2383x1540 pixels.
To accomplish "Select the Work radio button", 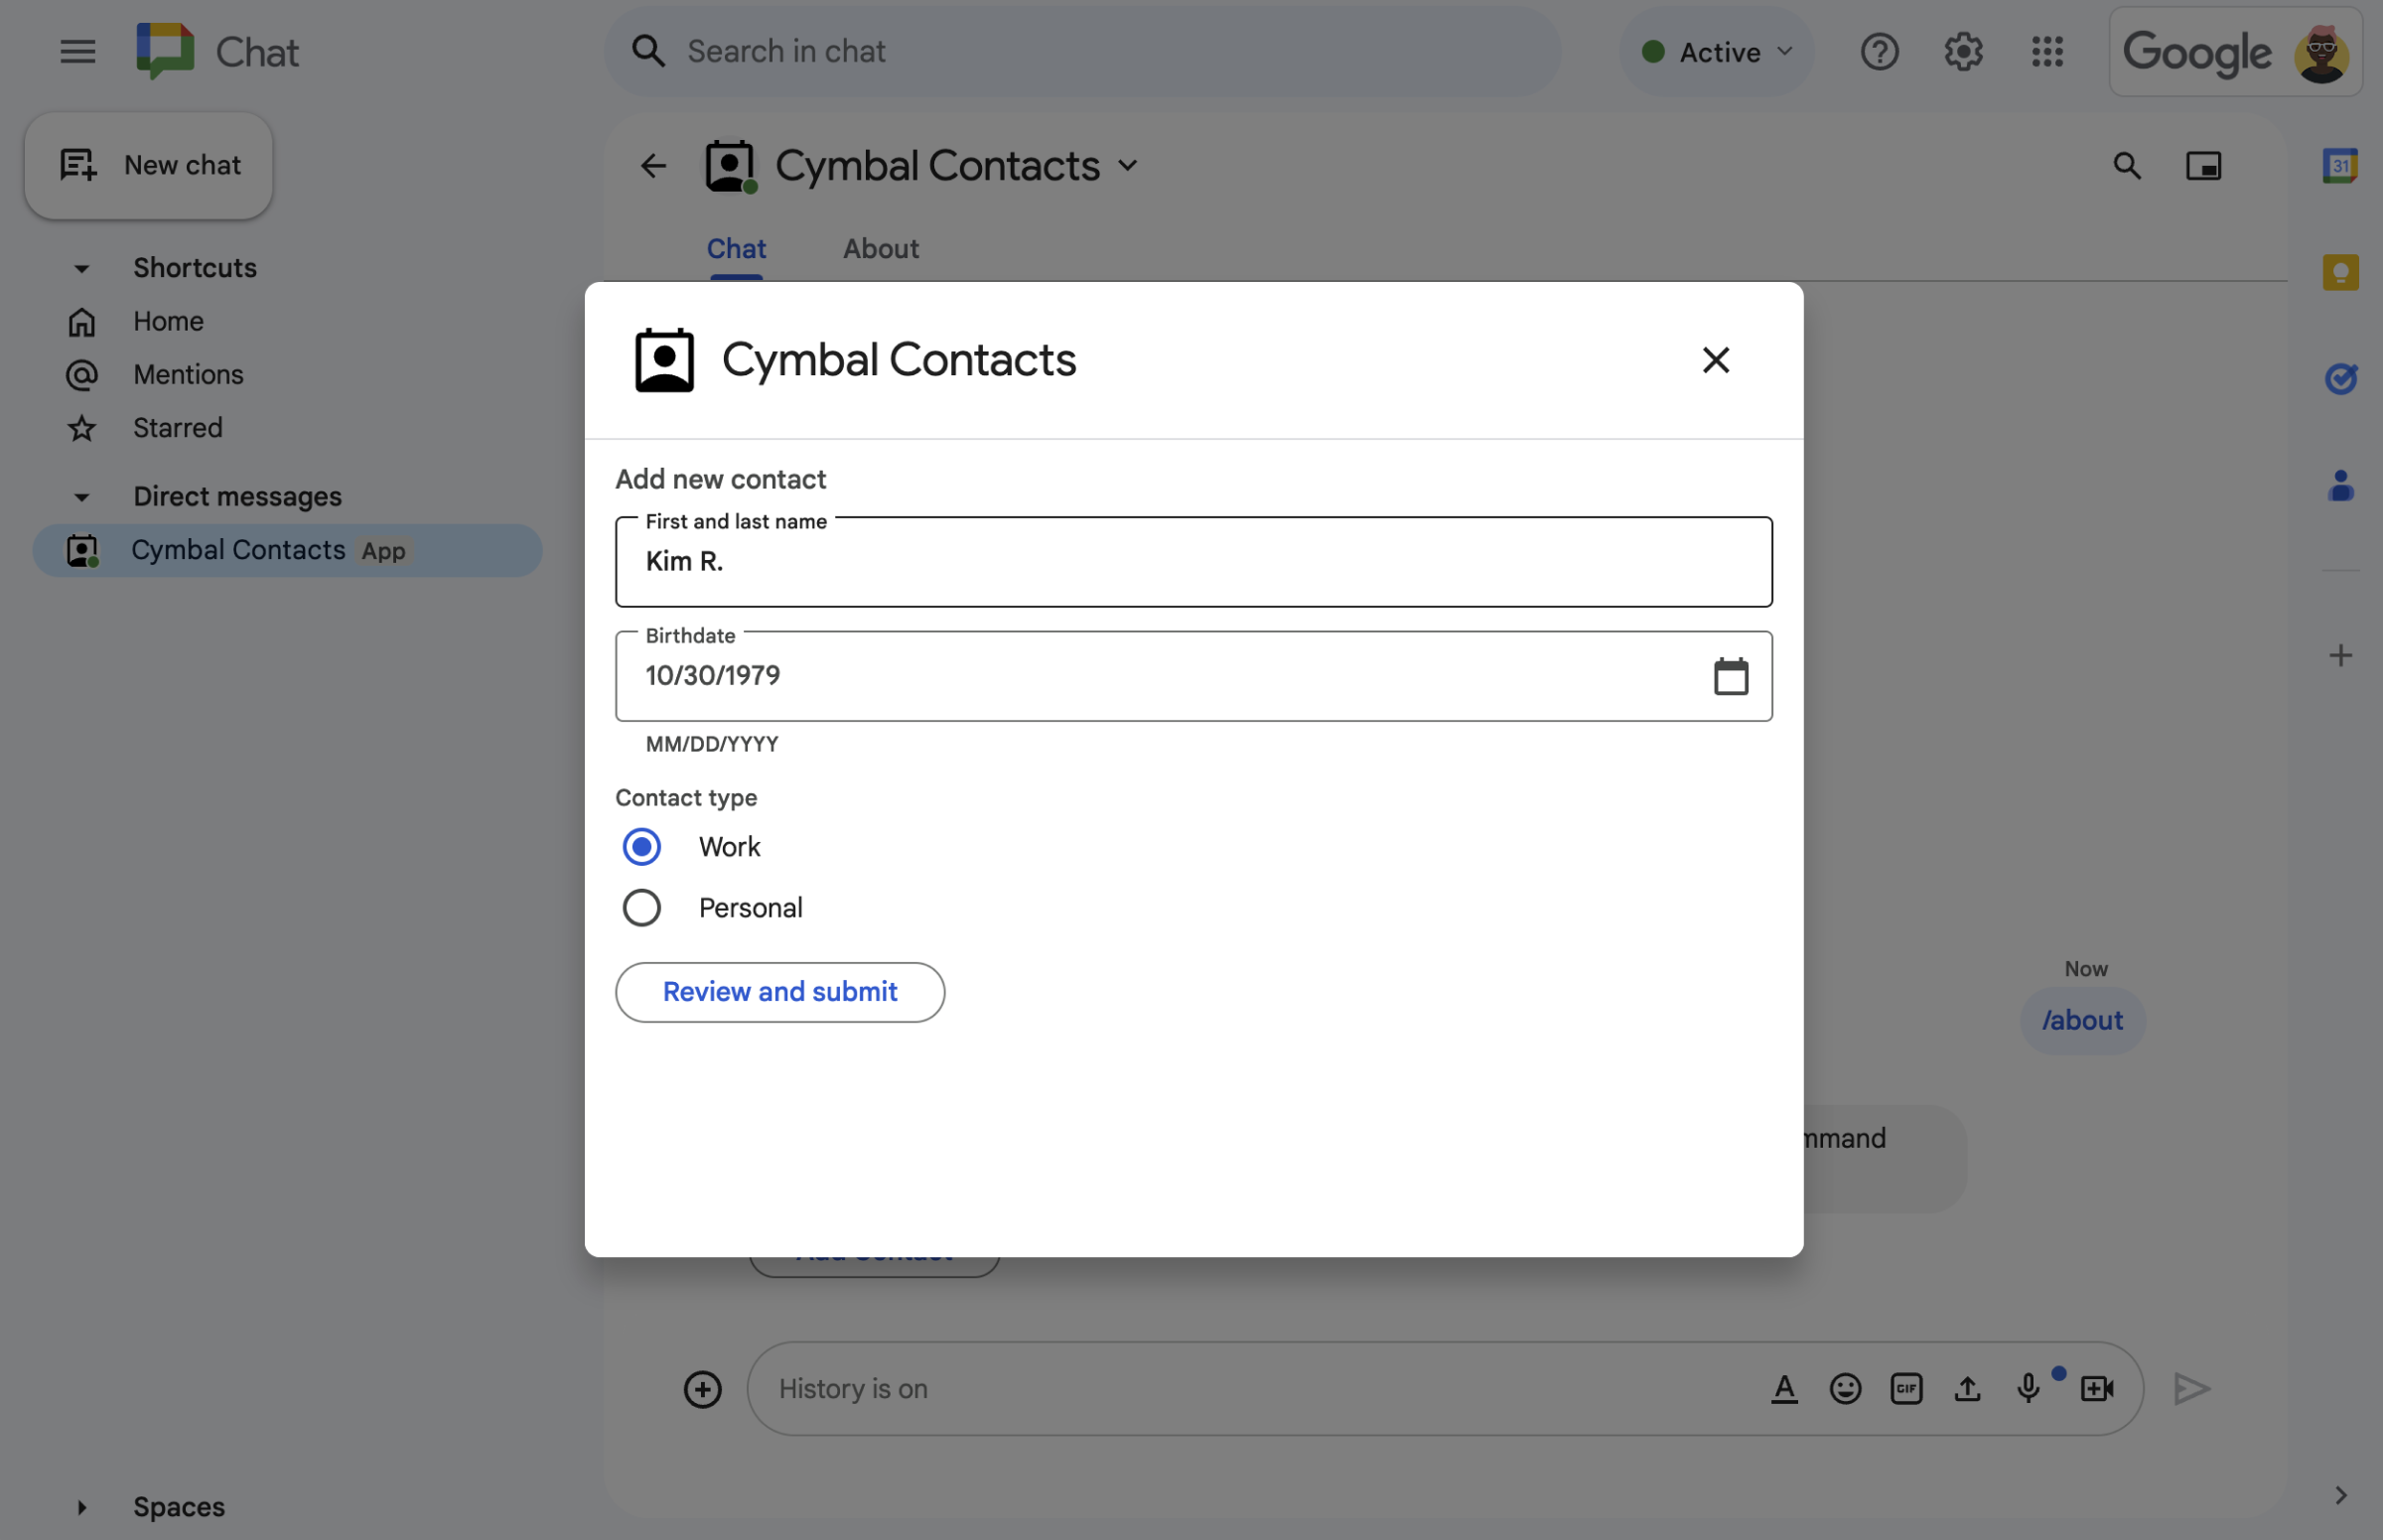I will coord(642,847).
